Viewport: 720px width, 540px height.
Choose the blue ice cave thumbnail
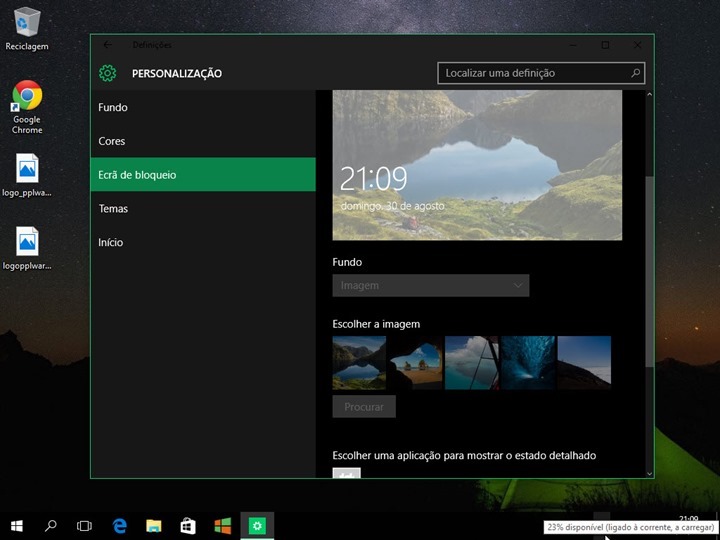pos(528,363)
